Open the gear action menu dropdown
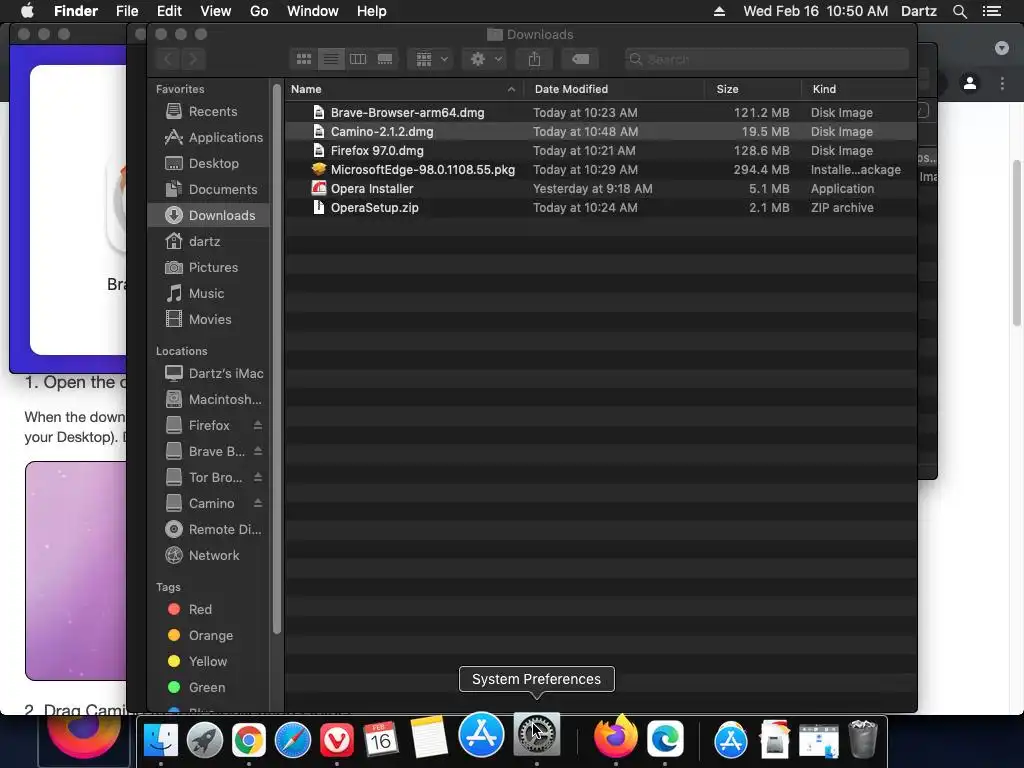This screenshot has width=1024, height=768. 485,59
